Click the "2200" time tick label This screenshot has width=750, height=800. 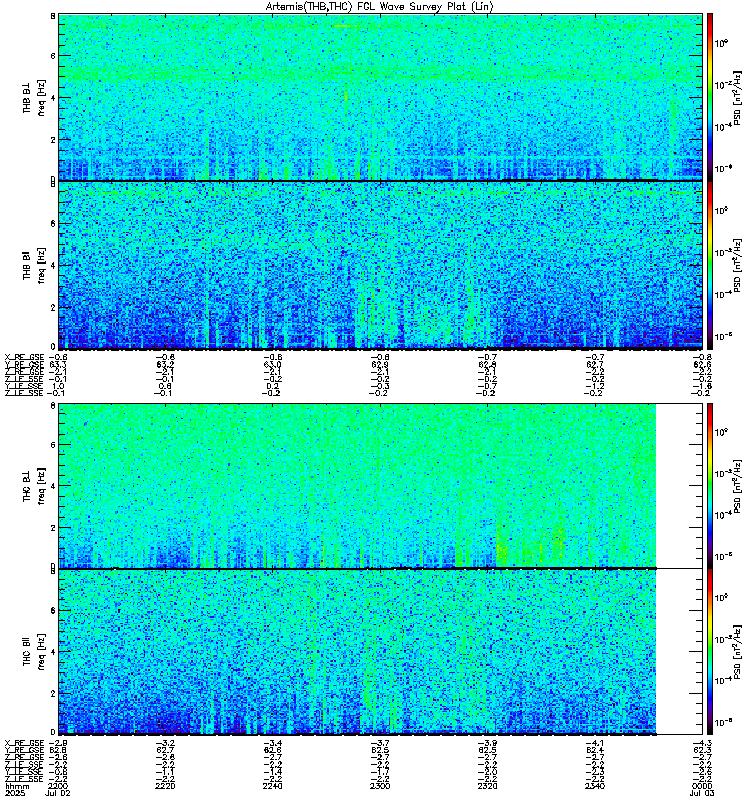58,786
